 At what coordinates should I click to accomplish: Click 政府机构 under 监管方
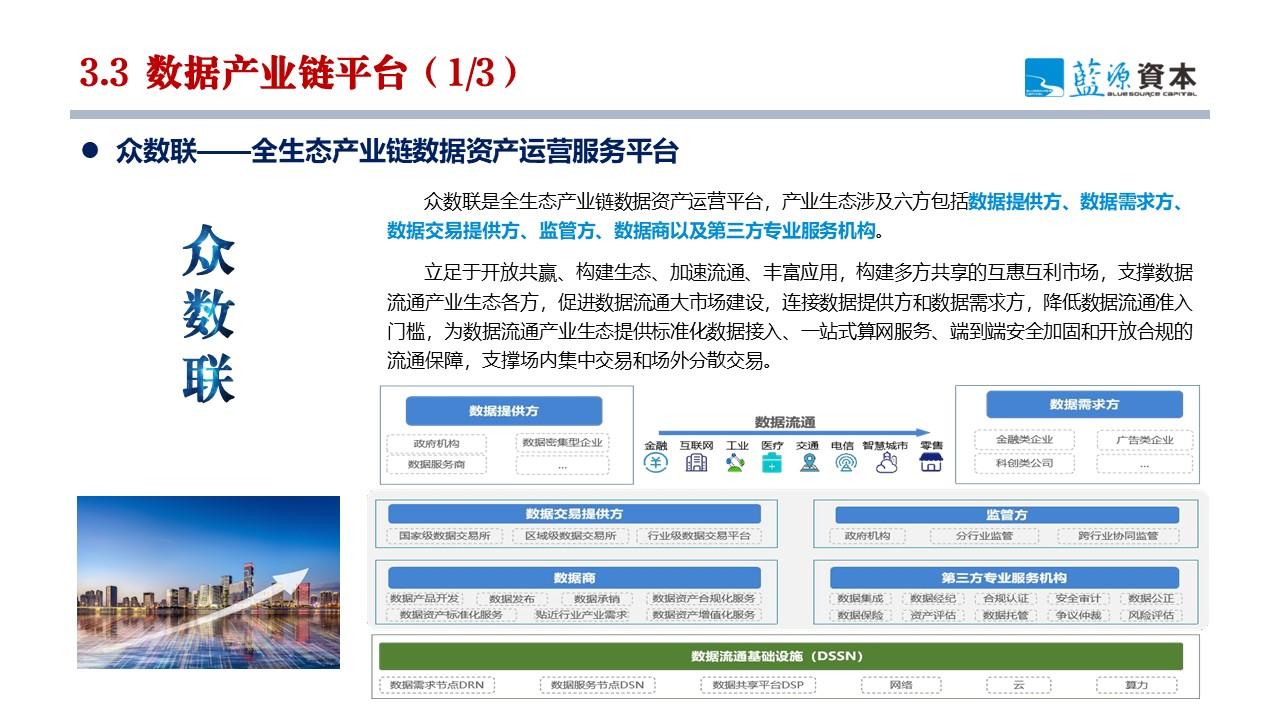click(866, 536)
